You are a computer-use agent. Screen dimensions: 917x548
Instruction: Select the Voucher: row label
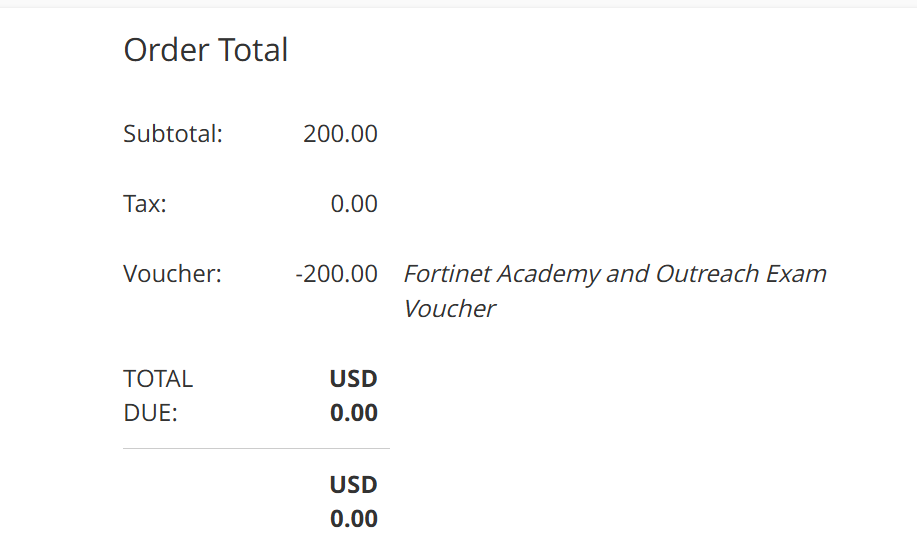point(172,274)
